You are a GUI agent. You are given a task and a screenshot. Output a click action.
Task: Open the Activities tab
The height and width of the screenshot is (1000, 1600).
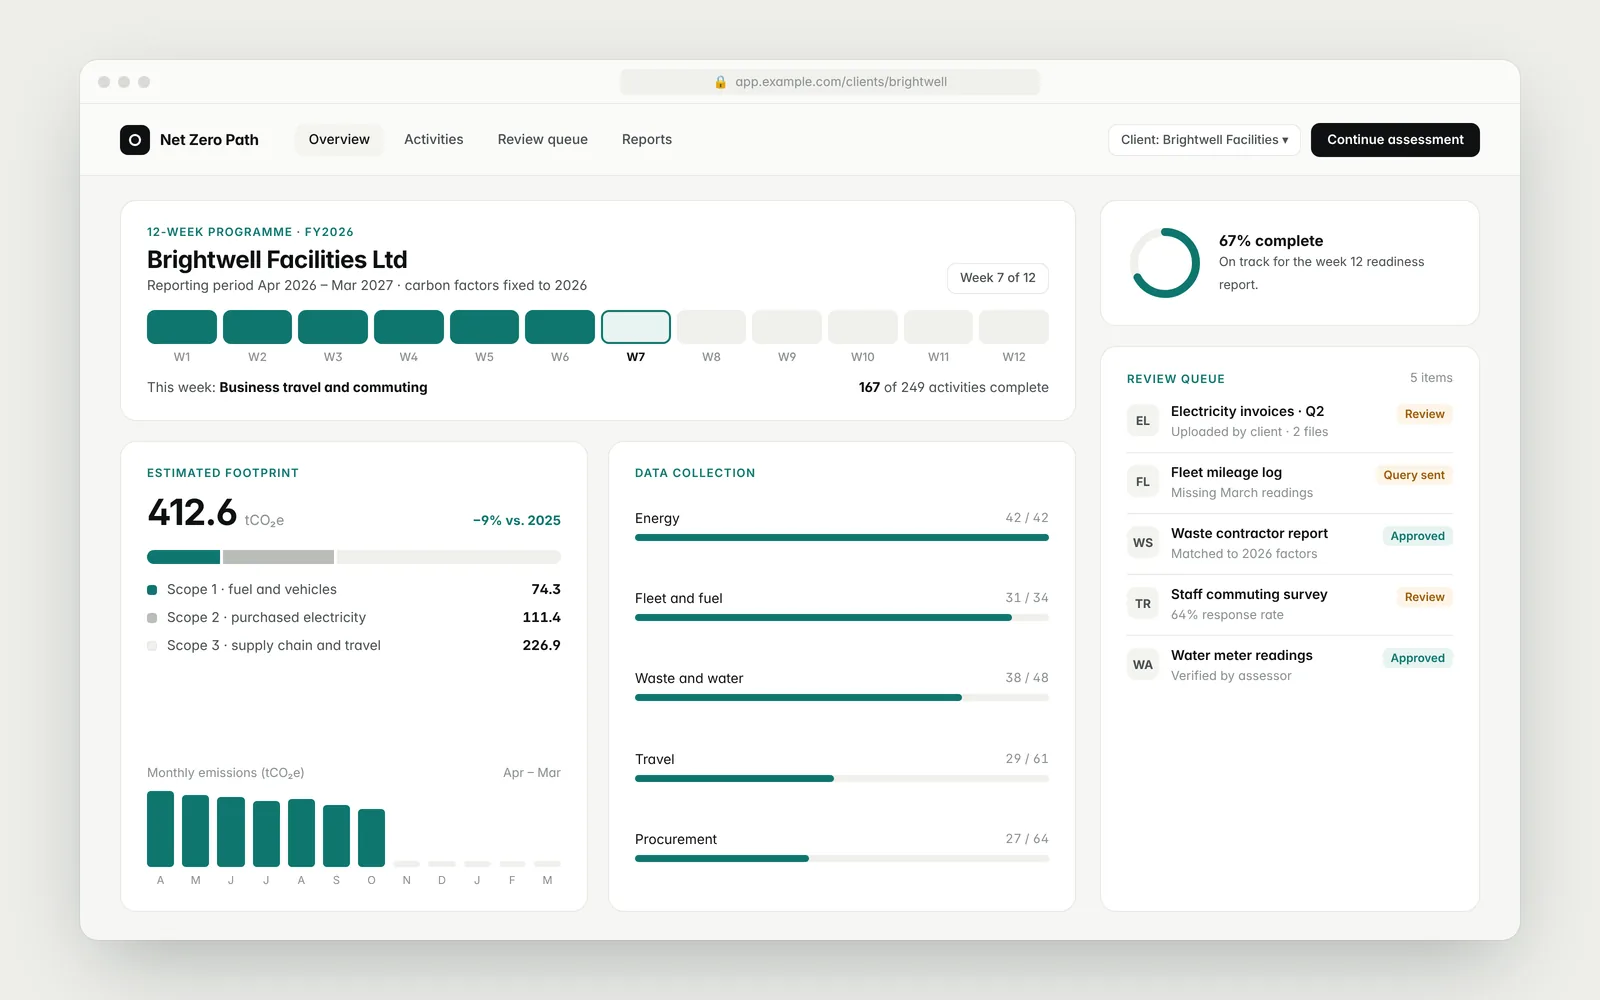pyautogui.click(x=434, y=140)
